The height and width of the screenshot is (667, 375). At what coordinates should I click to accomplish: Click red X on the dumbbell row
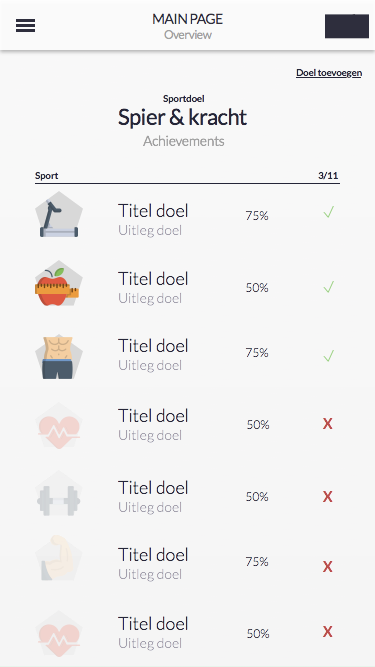click(327, 496)
